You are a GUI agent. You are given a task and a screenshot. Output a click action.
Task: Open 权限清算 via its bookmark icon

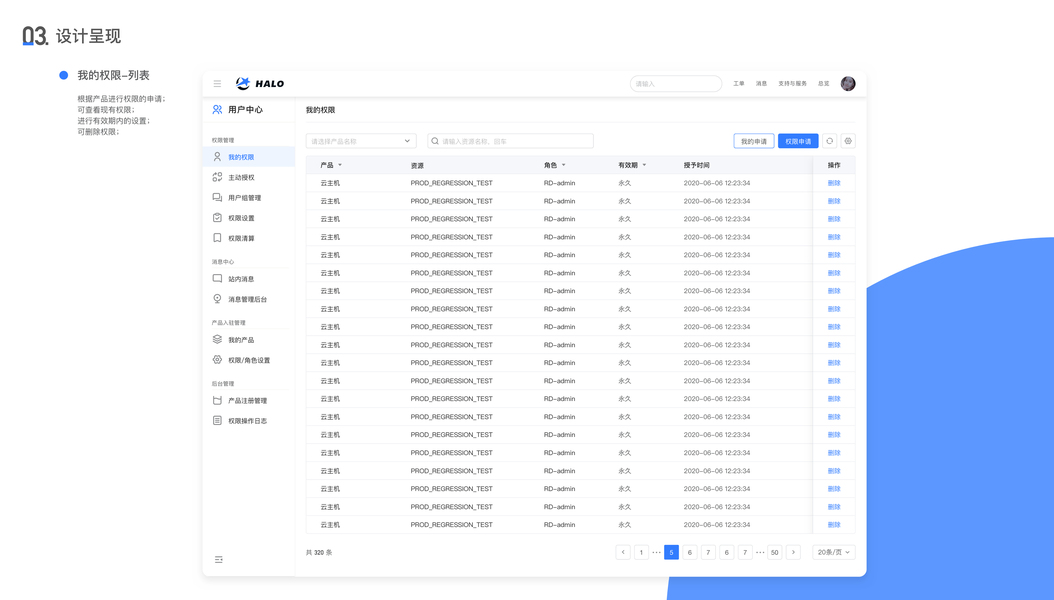[x=217, y=238]
